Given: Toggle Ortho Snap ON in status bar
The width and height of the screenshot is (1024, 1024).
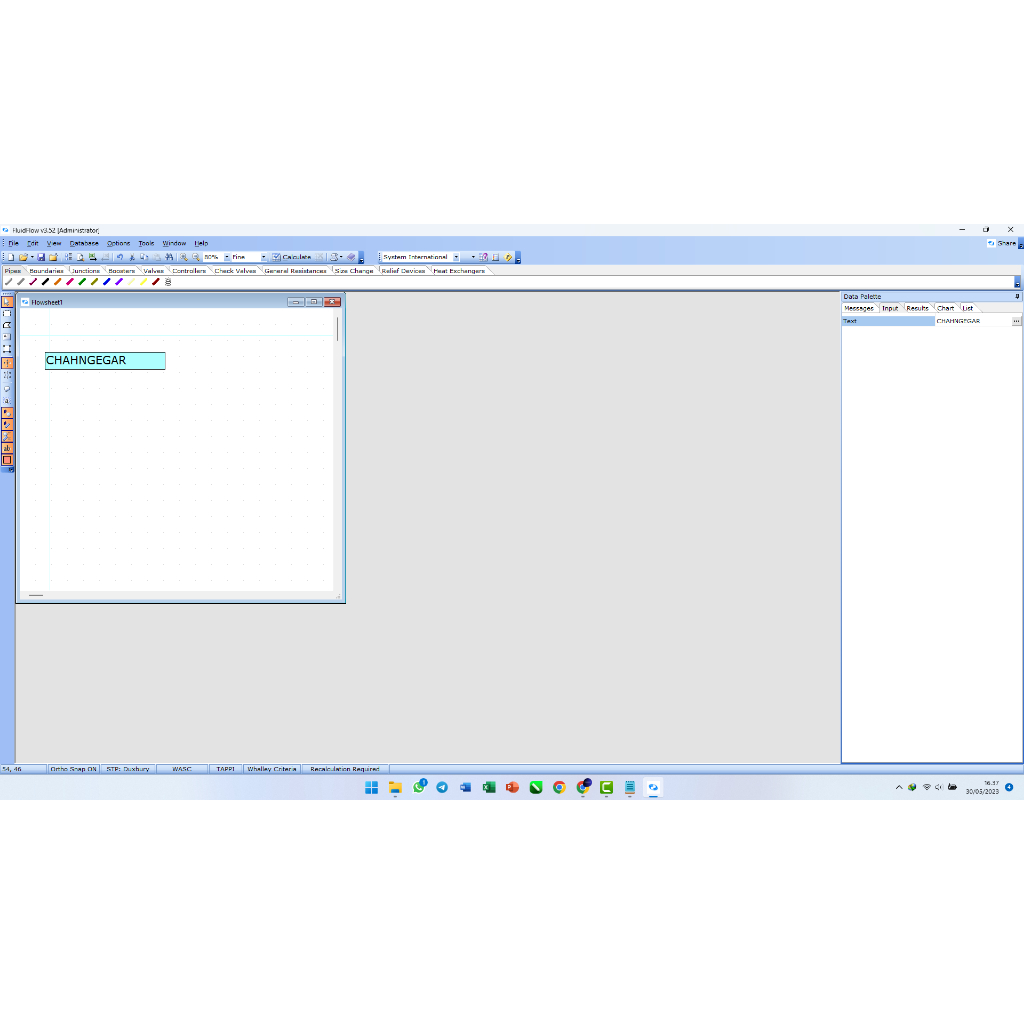Looking at the screenshot, I should [73, 769].
